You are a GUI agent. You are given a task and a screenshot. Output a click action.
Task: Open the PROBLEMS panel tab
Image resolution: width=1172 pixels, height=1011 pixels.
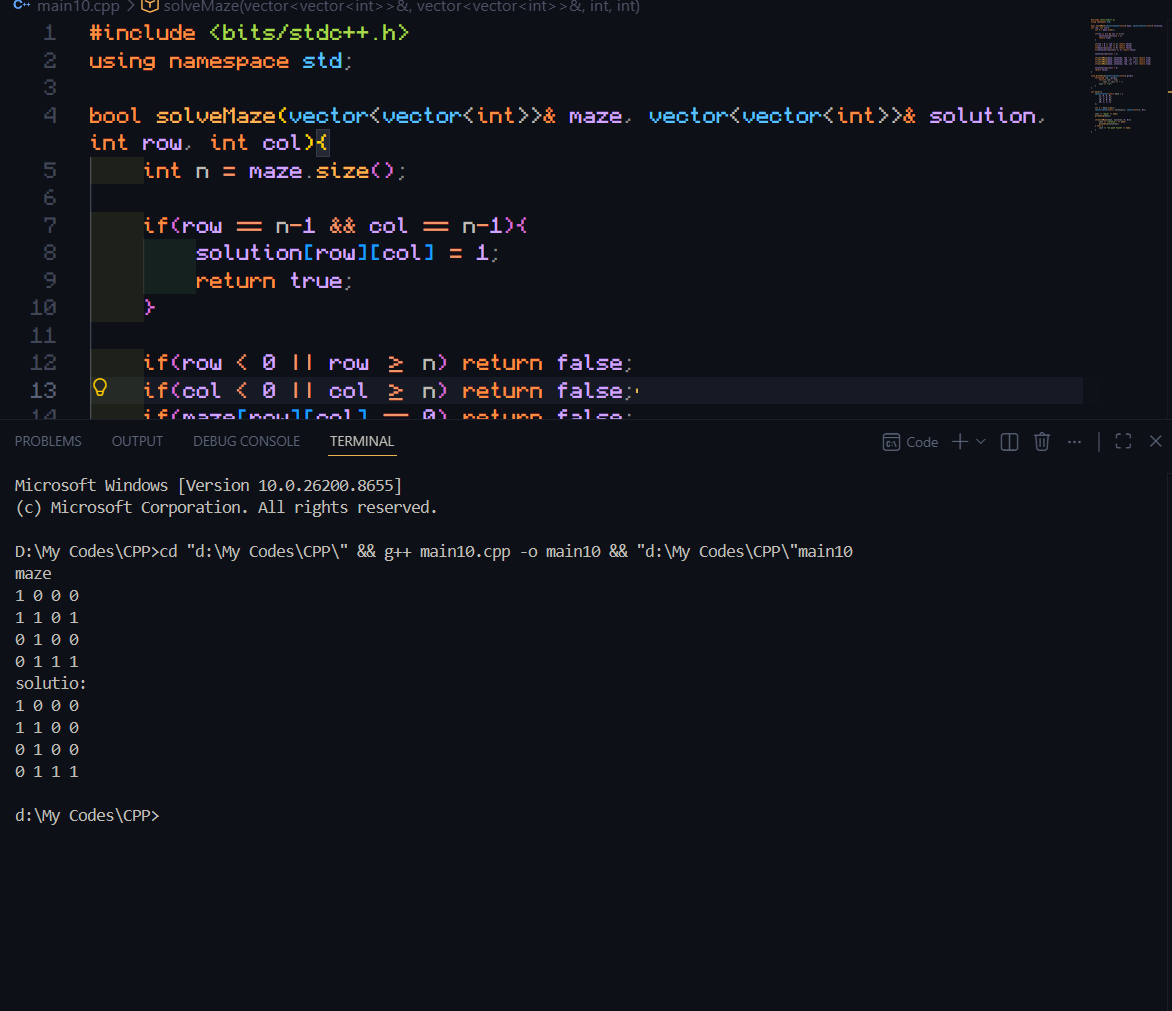click(48, 441)
